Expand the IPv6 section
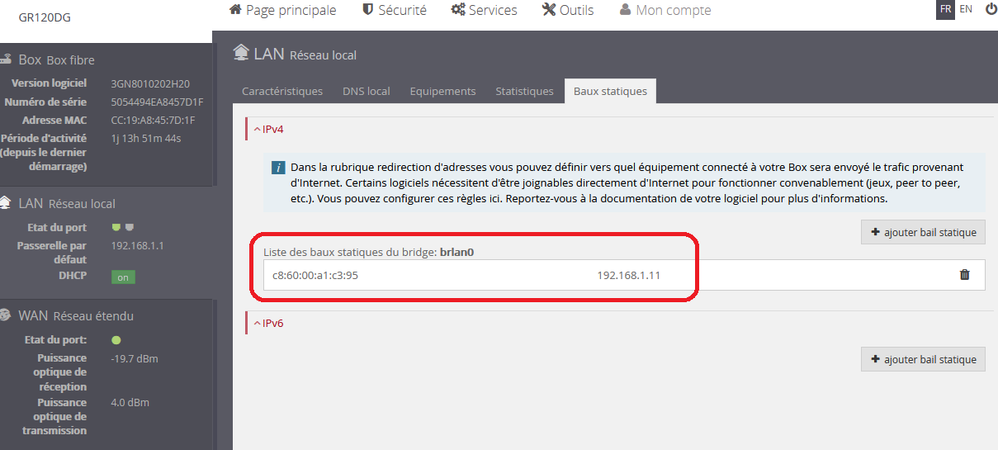998x450 pixels. 272,324
